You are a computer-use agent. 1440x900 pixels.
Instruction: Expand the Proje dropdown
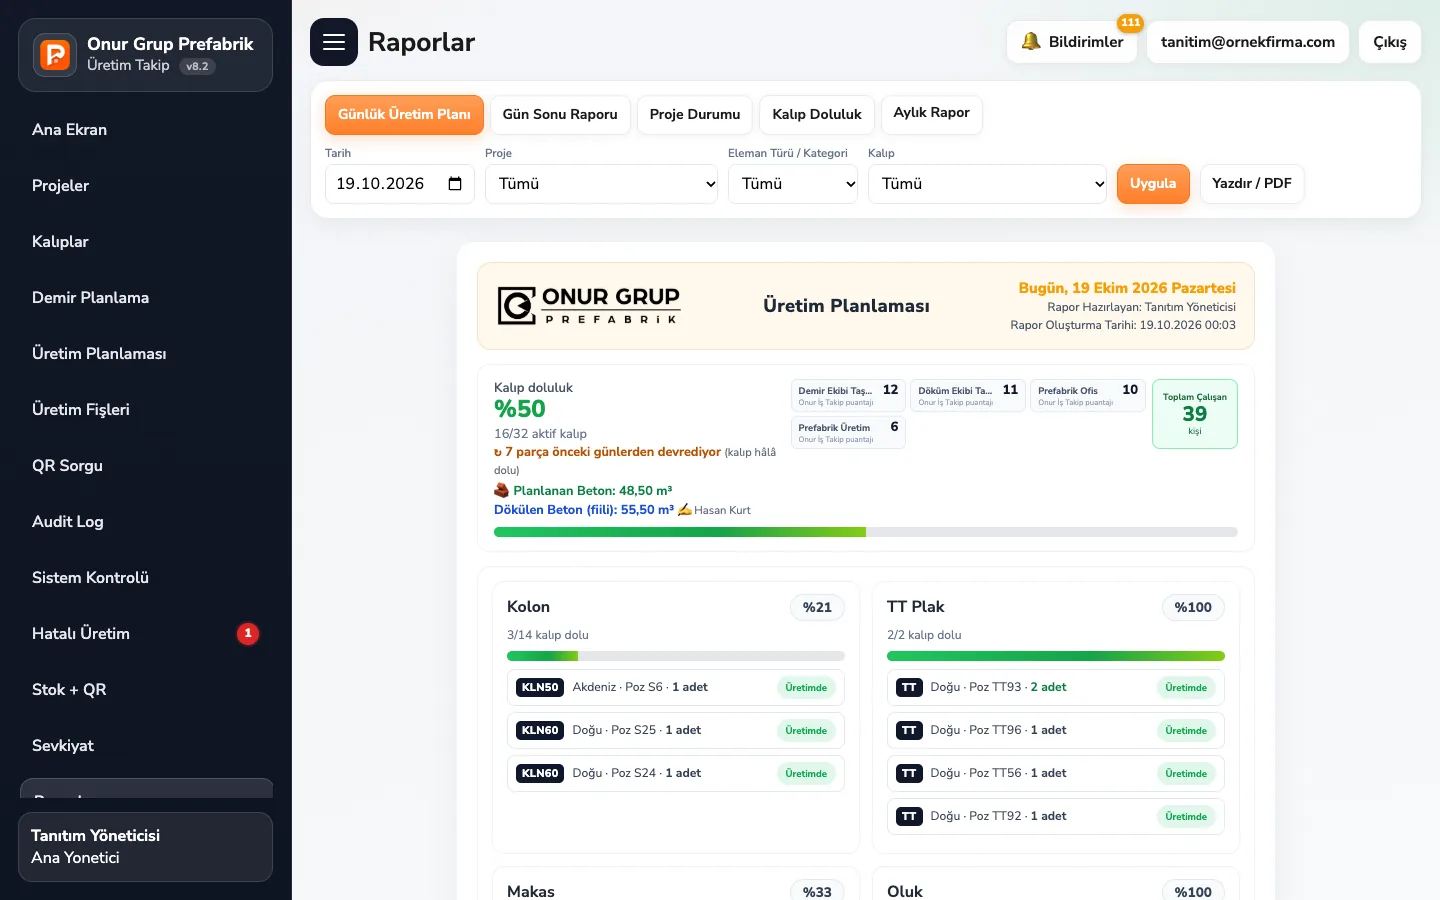pyautogui.click(x=601, y=184)
